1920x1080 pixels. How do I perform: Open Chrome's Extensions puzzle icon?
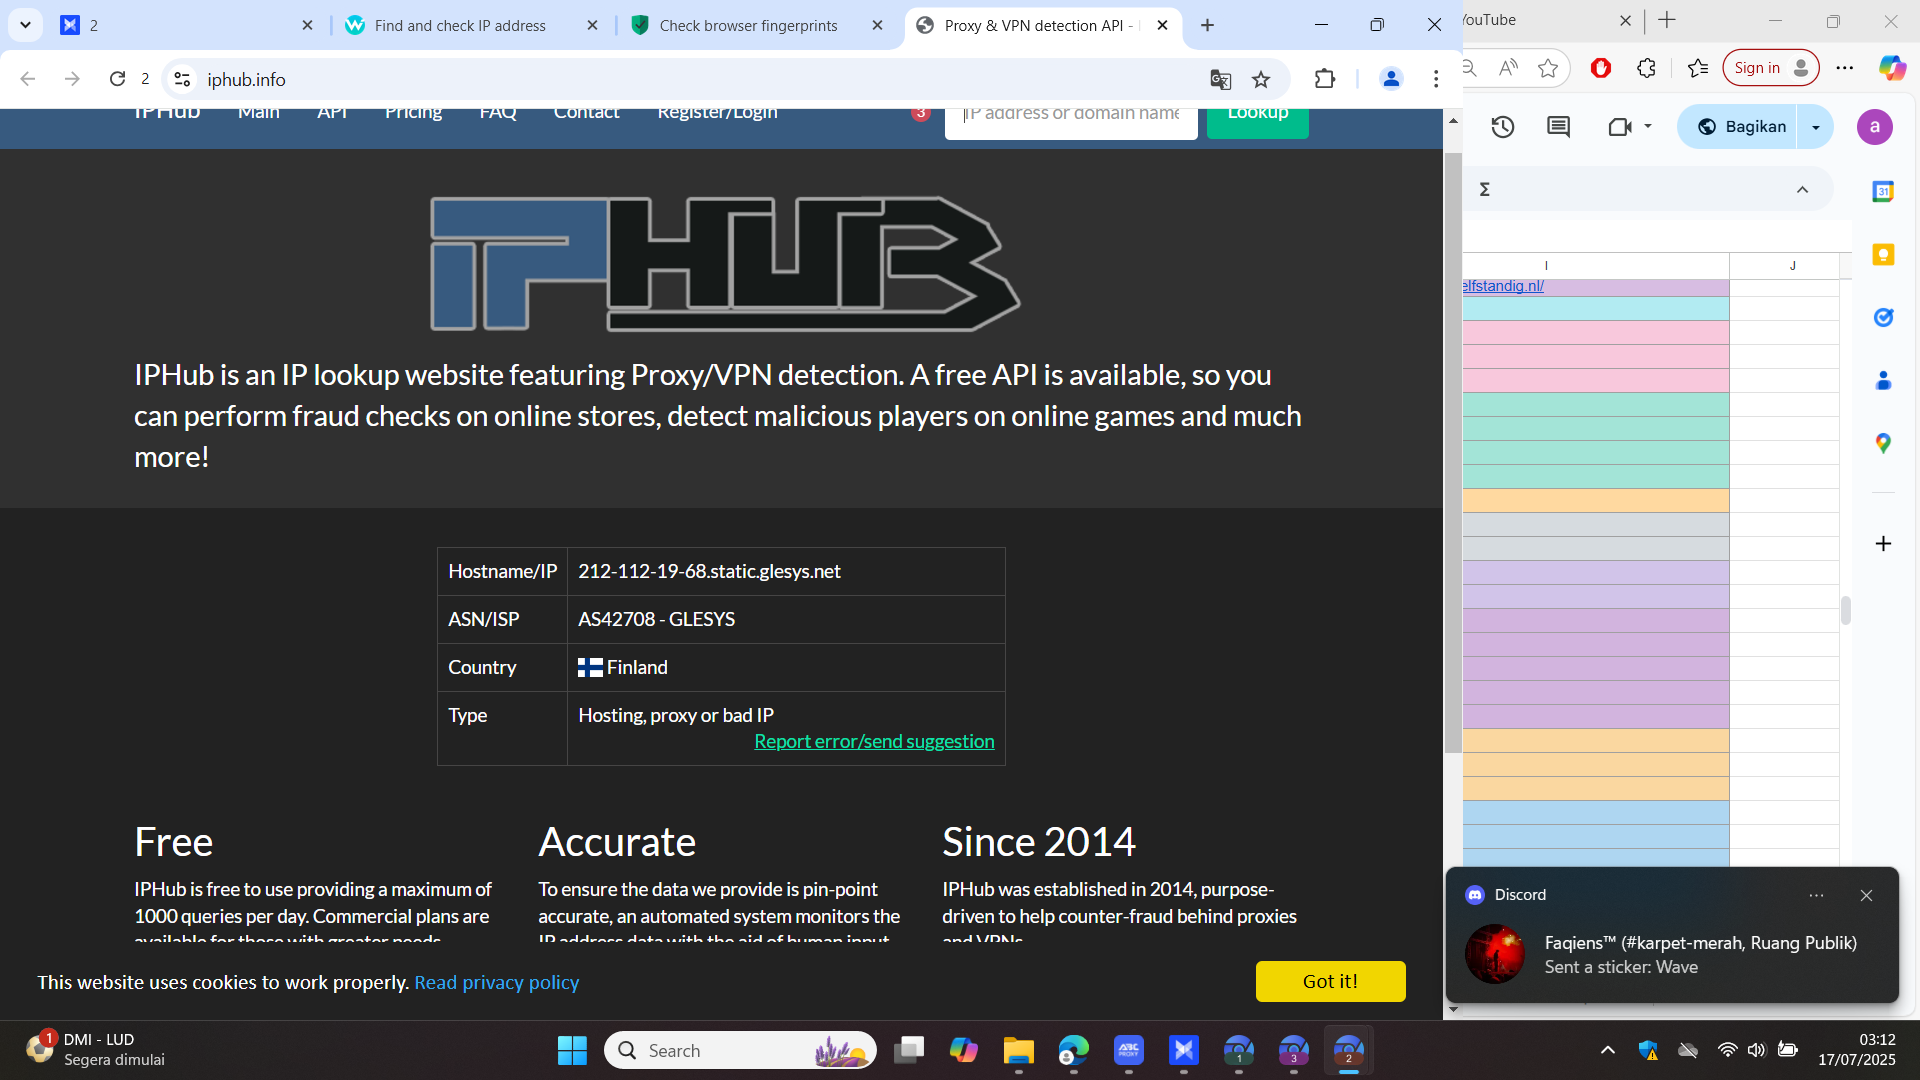click(x=1325, y=79)
